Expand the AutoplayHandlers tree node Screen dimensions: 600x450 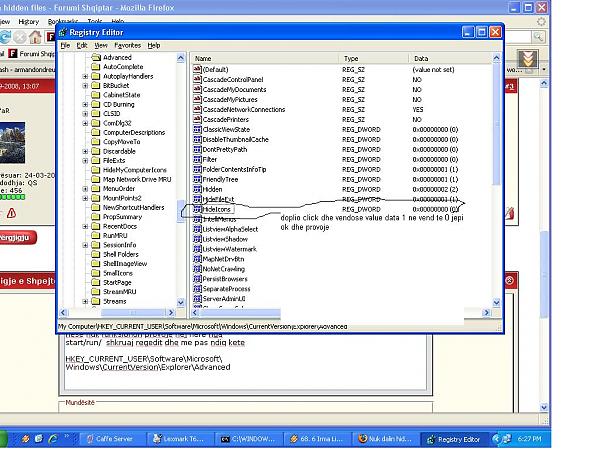[x=85, y=77]
